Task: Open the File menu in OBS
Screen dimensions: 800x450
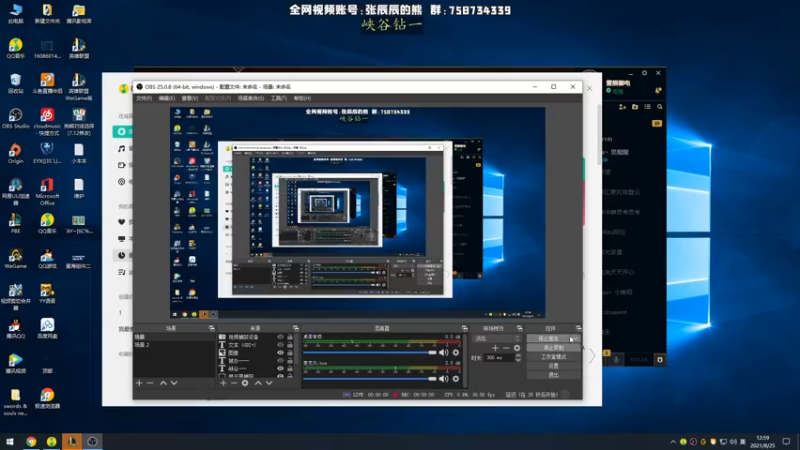Action: (144, 98)
